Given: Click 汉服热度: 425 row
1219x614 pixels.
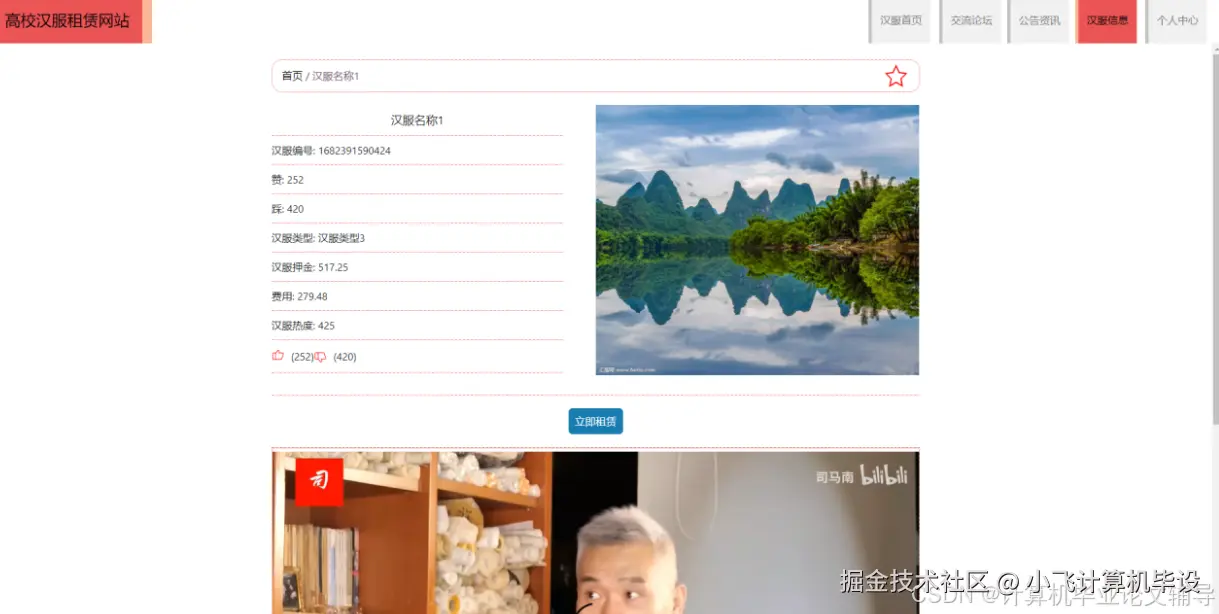Looking at the screenshot, I should click(417, 325).
